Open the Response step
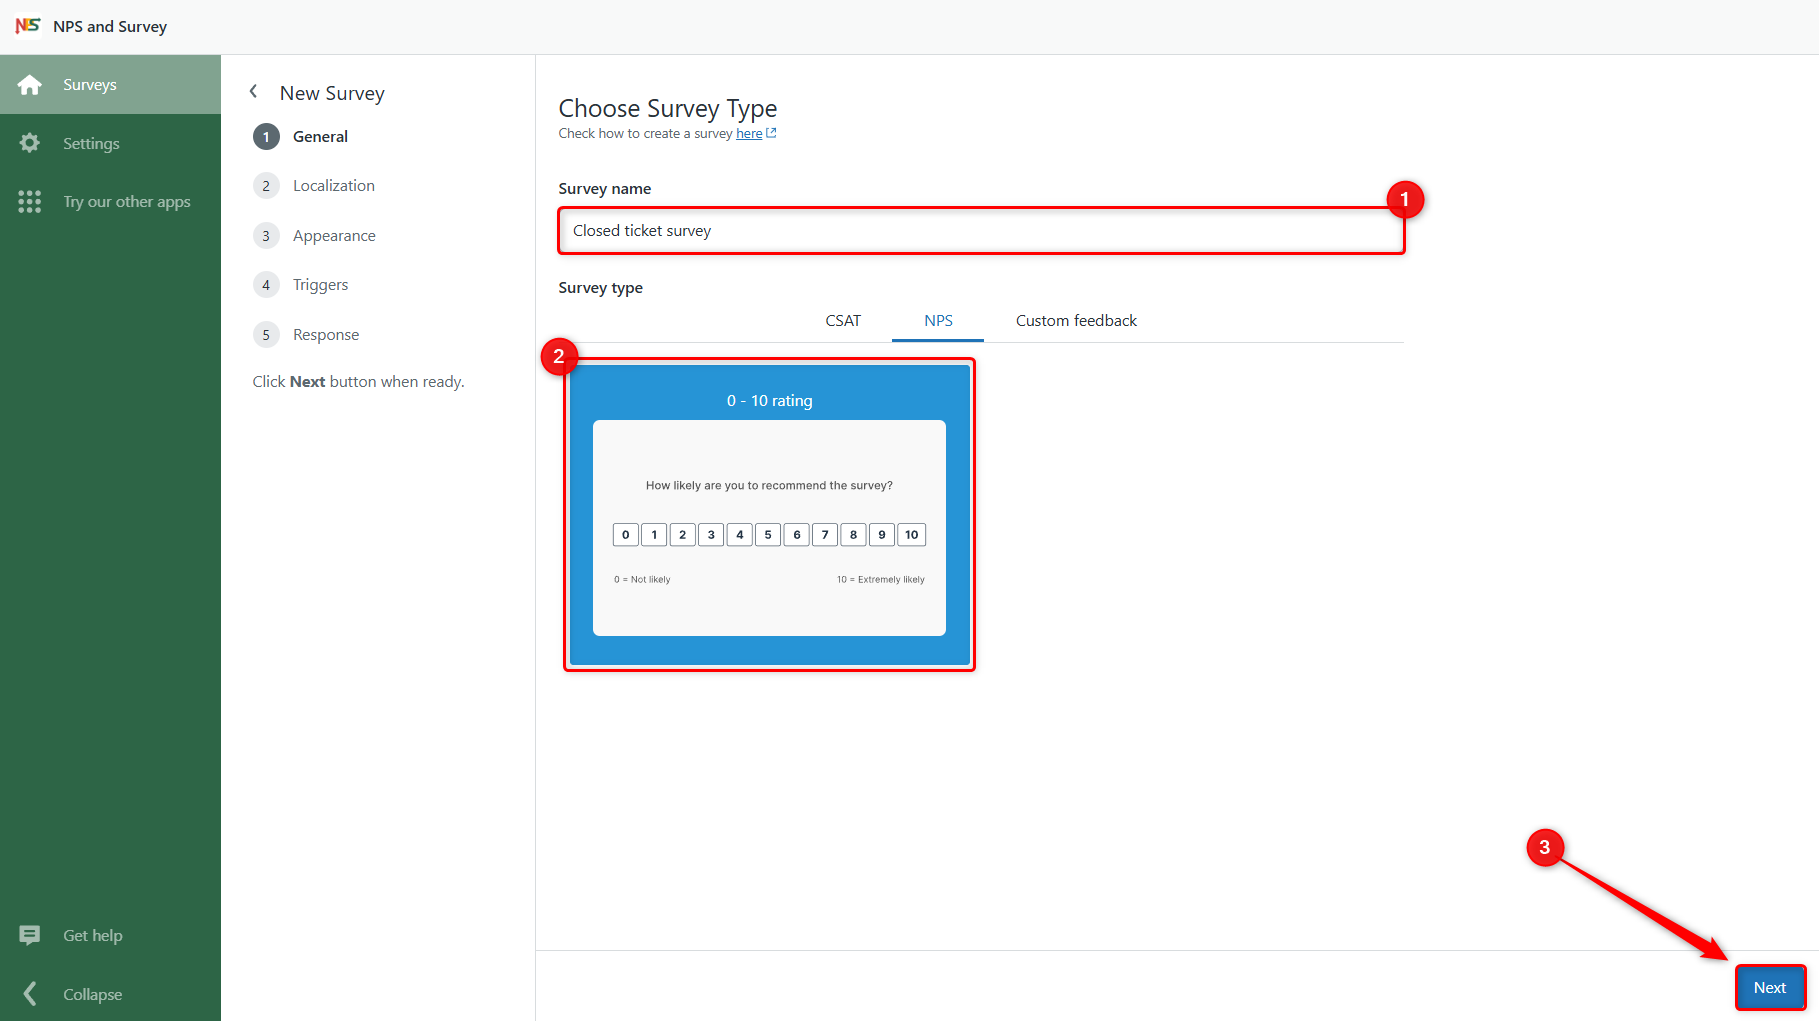Viewport: 1819px width, 1021px height. (x=325, y=334)
